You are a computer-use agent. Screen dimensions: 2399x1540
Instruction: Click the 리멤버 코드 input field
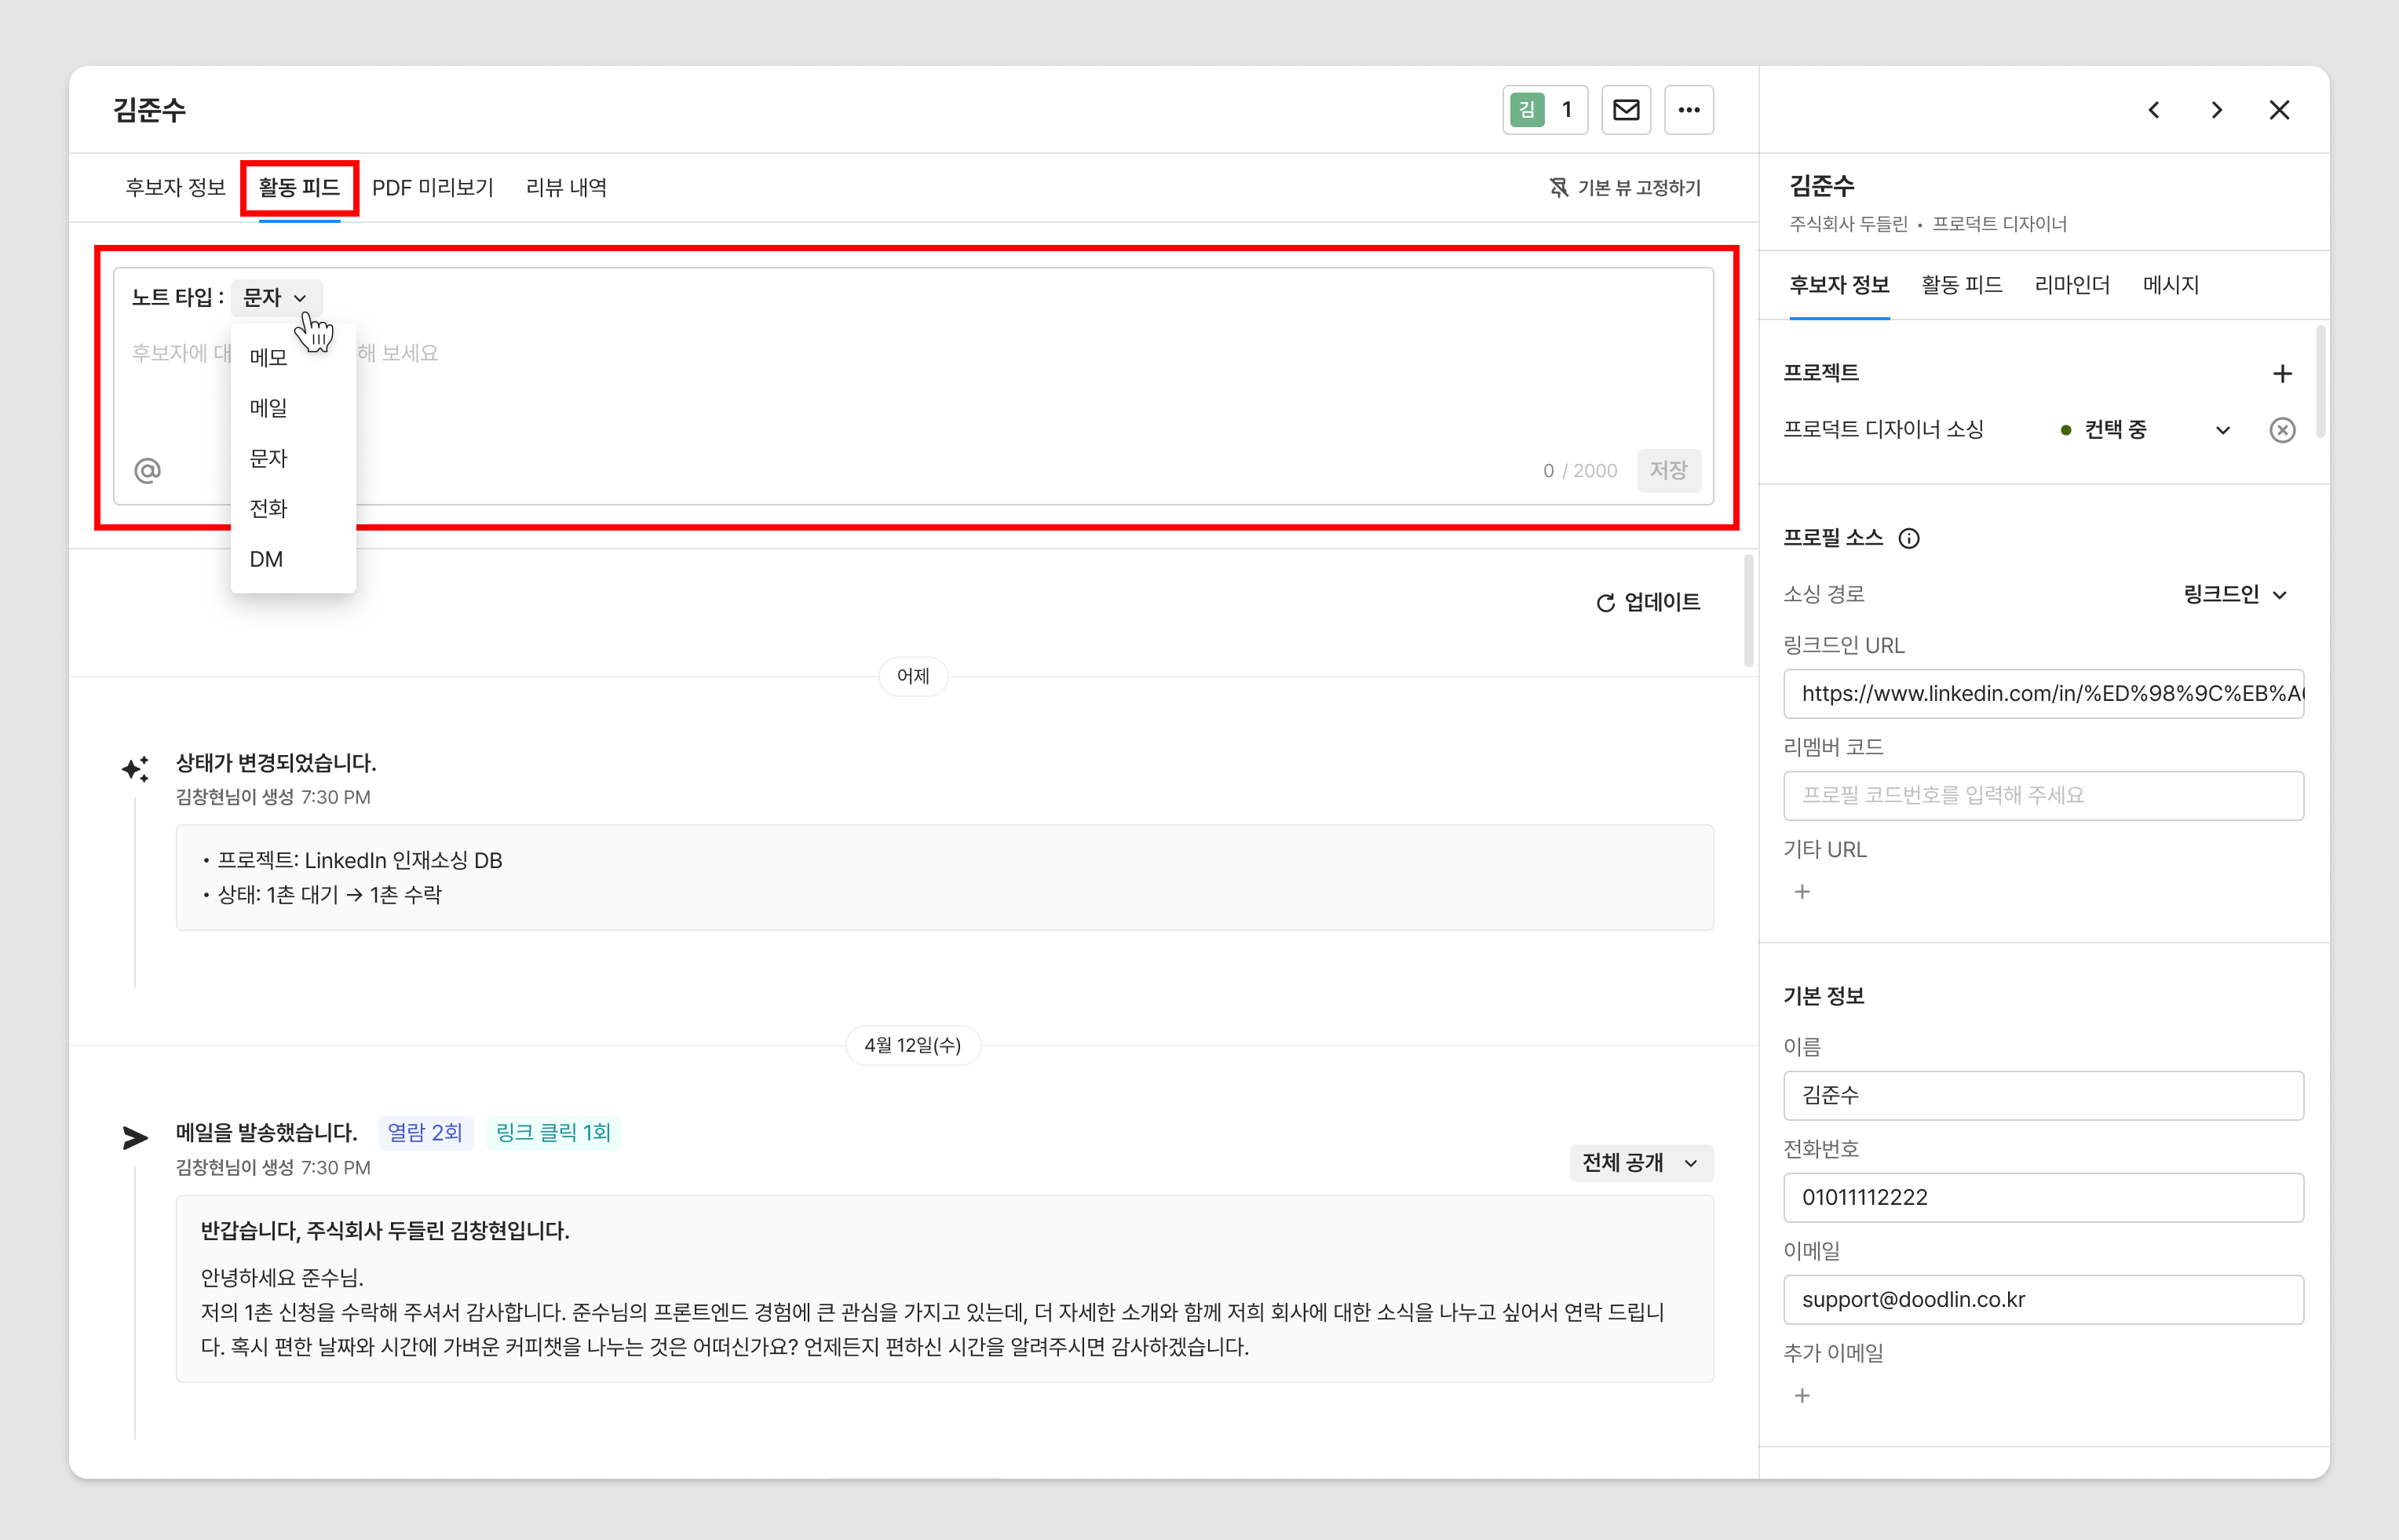click(2042, 796)
